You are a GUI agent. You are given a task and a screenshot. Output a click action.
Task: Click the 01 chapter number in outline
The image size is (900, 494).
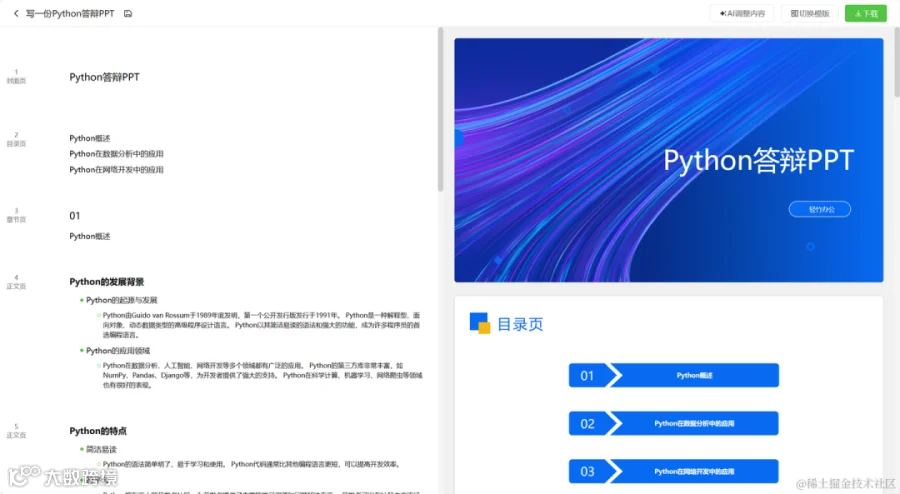coord(75,216)
